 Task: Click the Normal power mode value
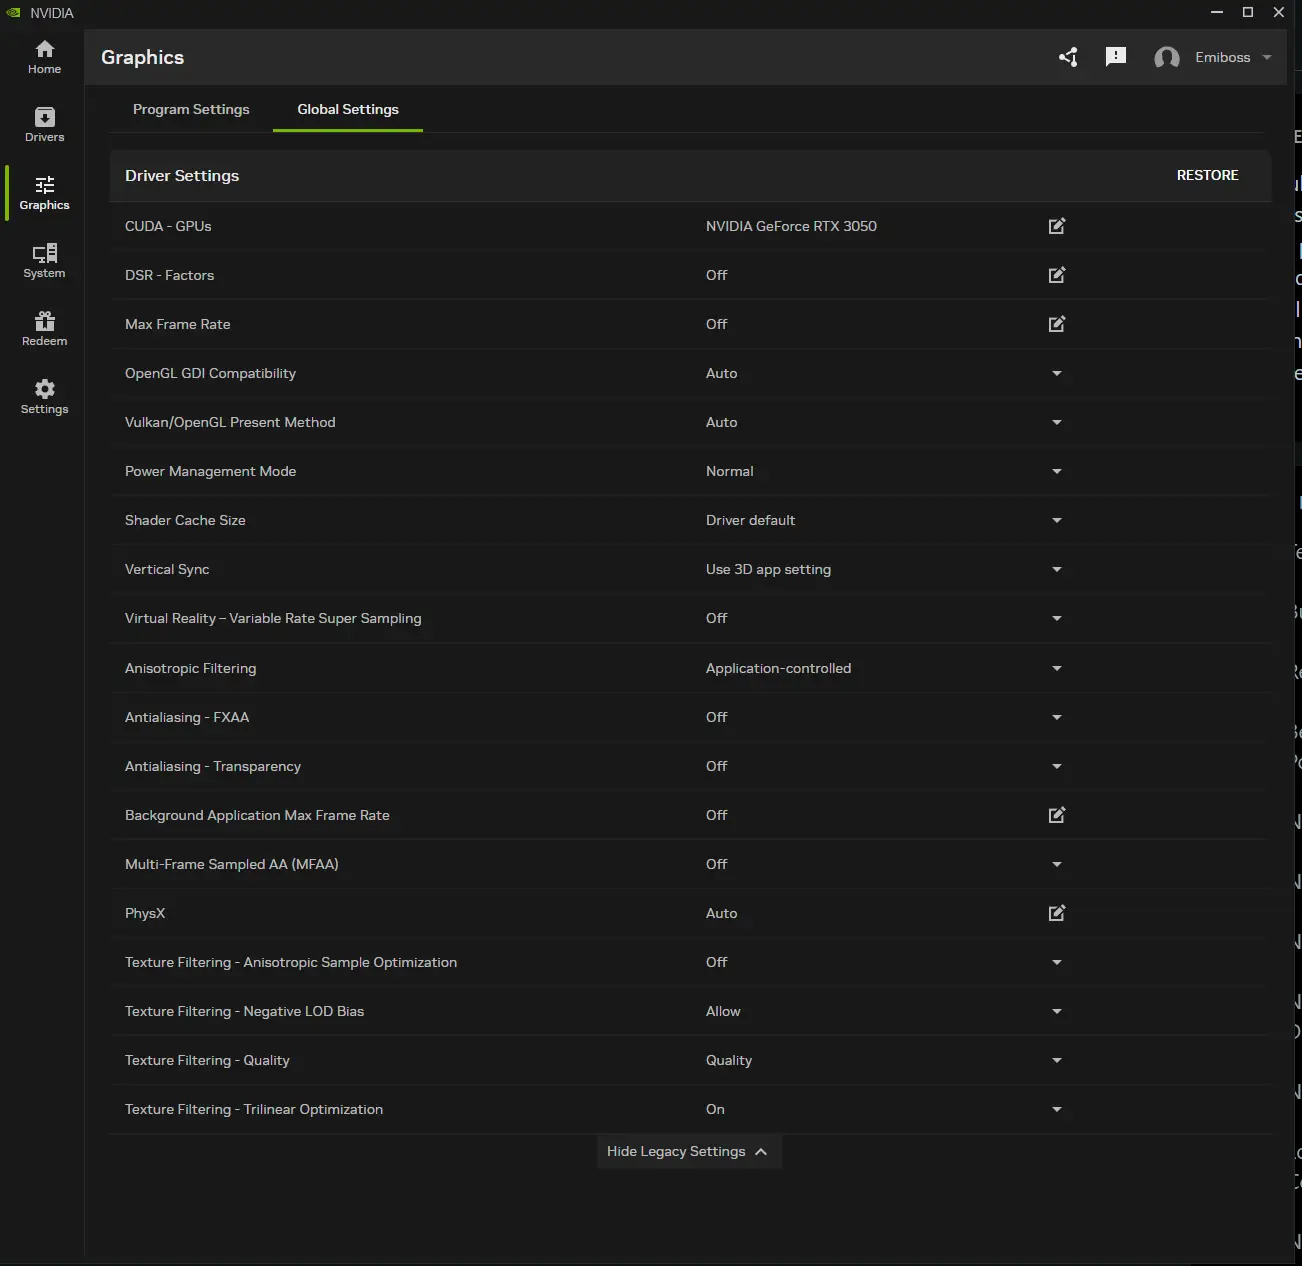coord(729,471)
